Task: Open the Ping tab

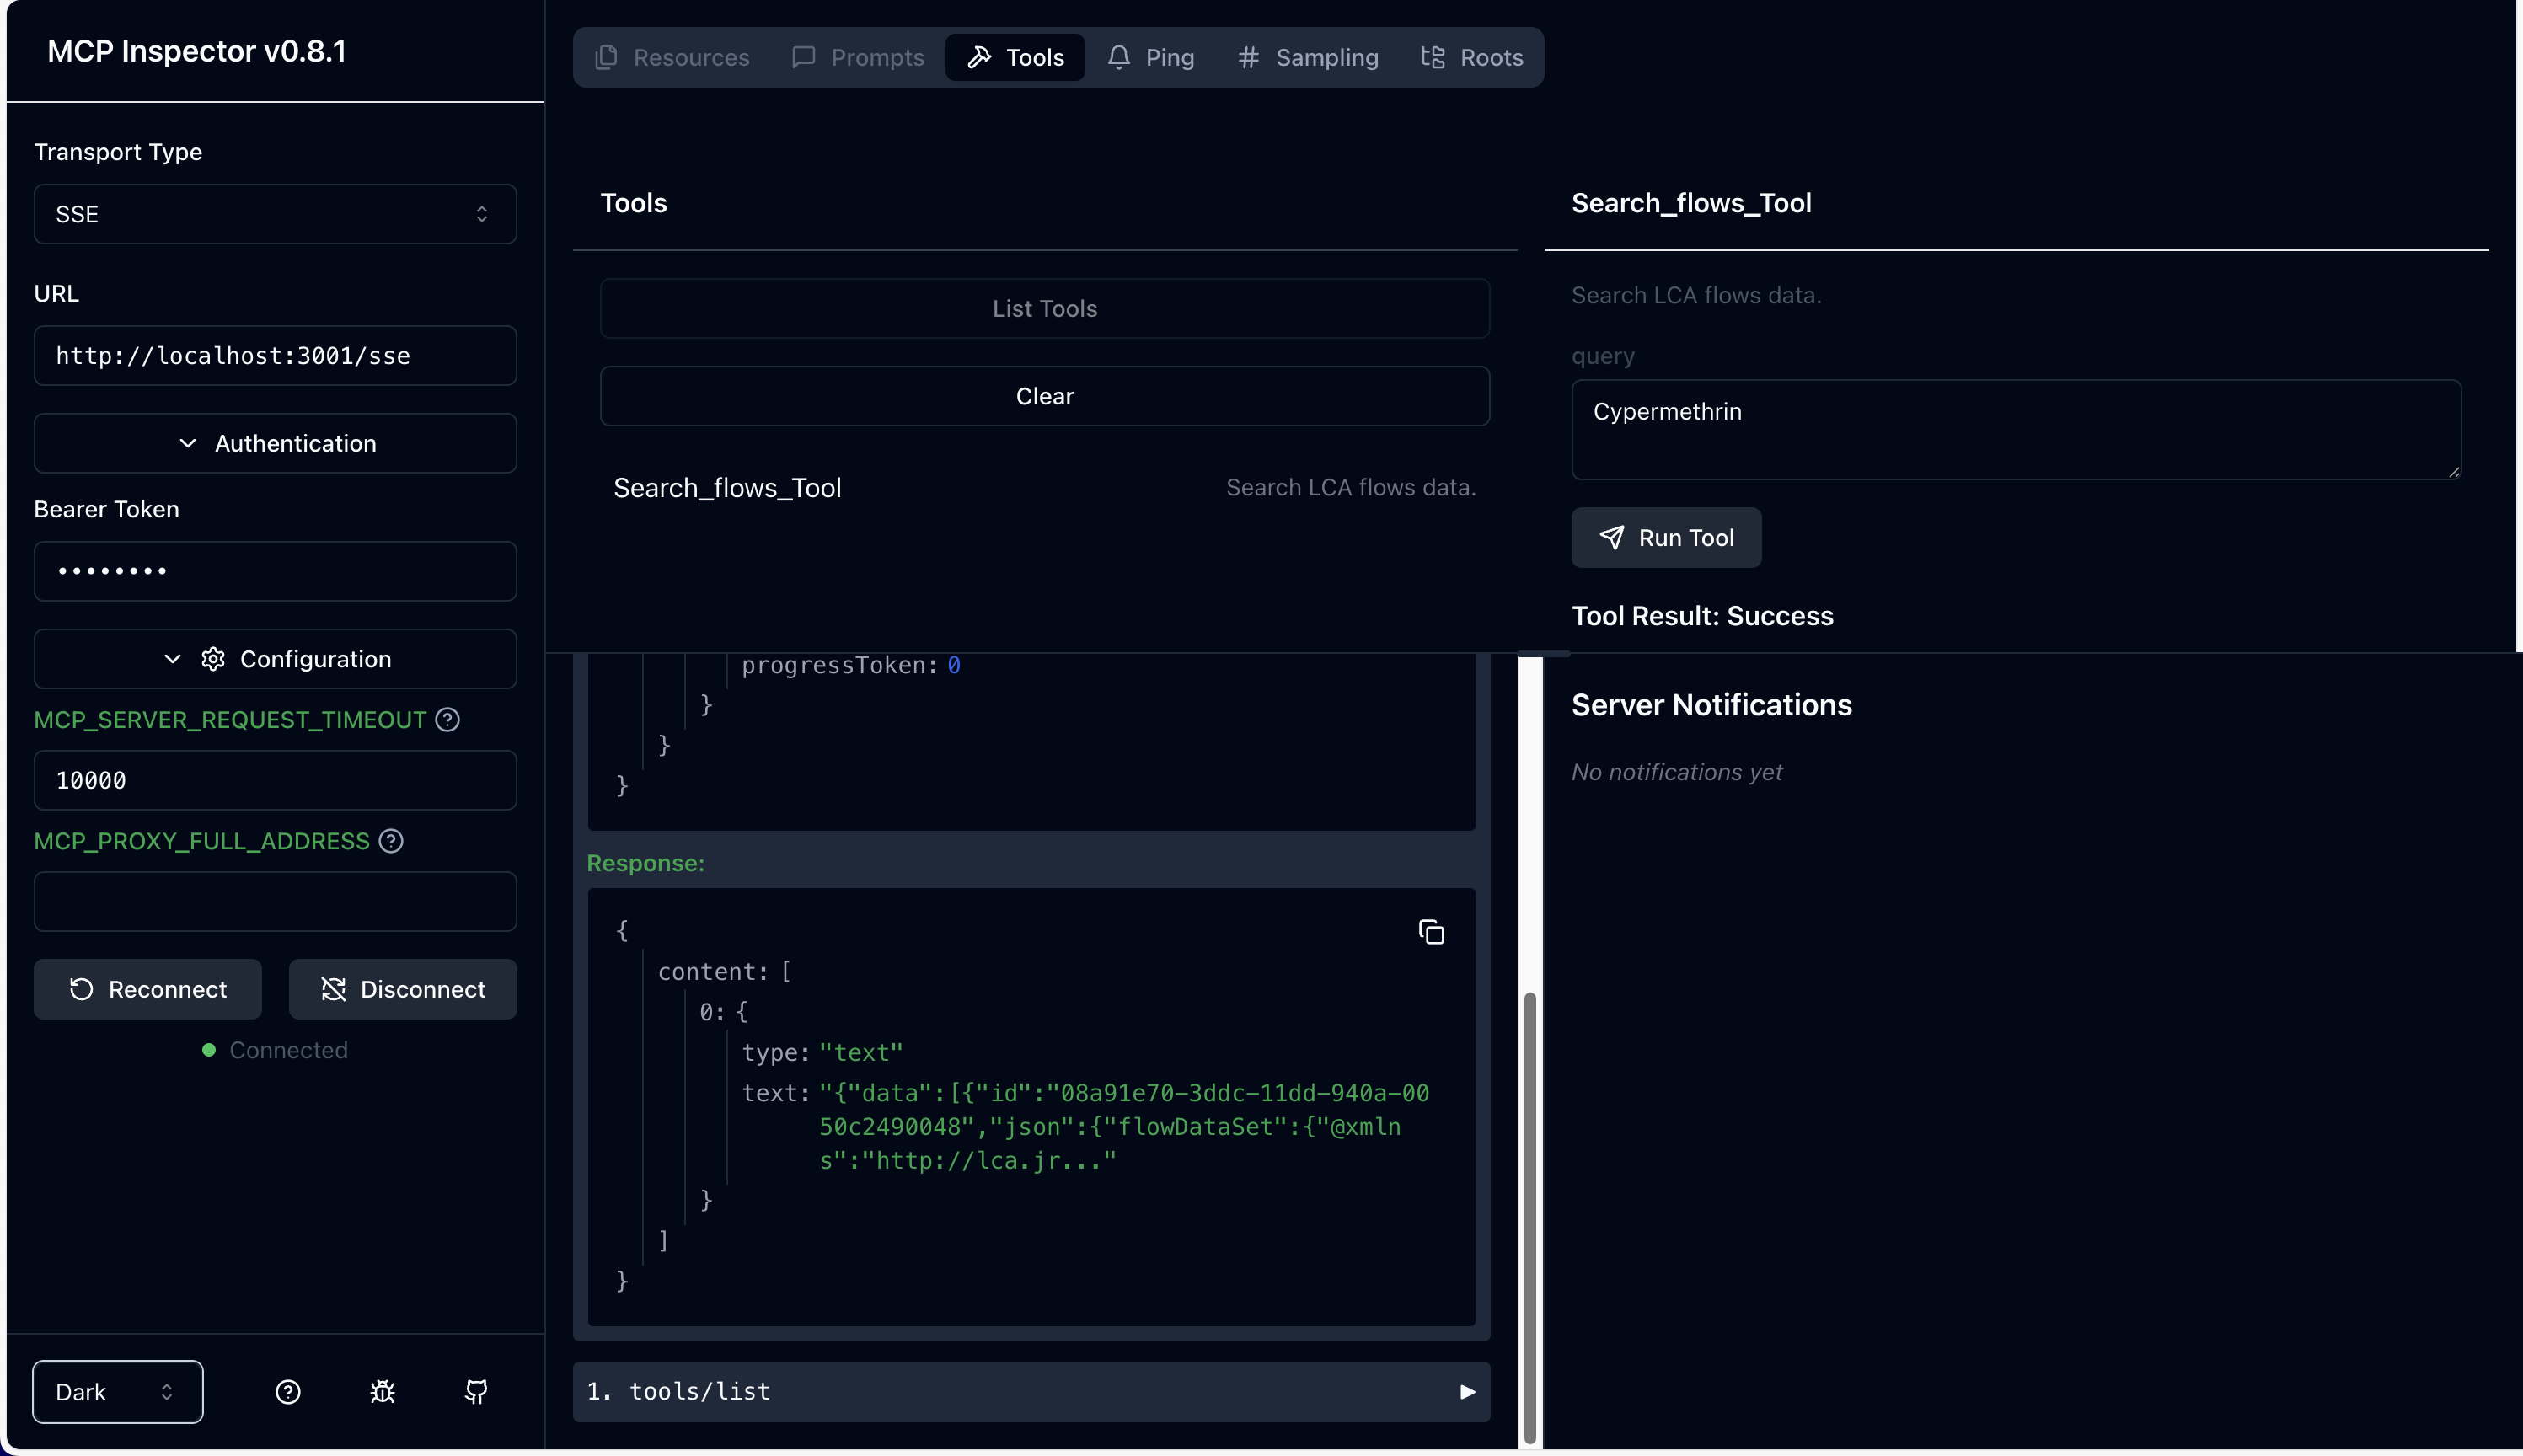Action: [1151, 57]
